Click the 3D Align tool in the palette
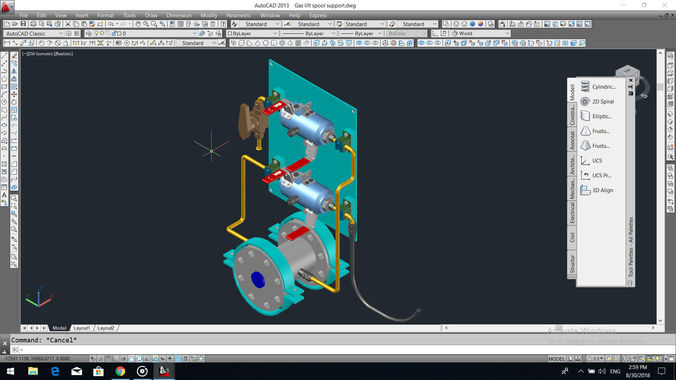This screenshot has height=380, width=676. pyautogui.click(x=597, y=190)
